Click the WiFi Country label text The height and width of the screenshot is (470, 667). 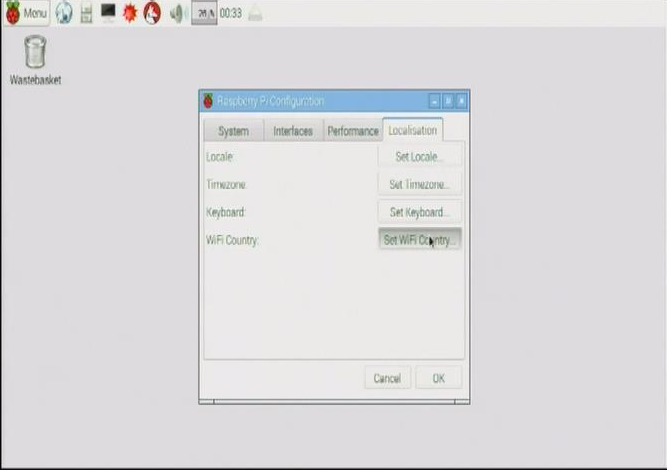(233, 240)
